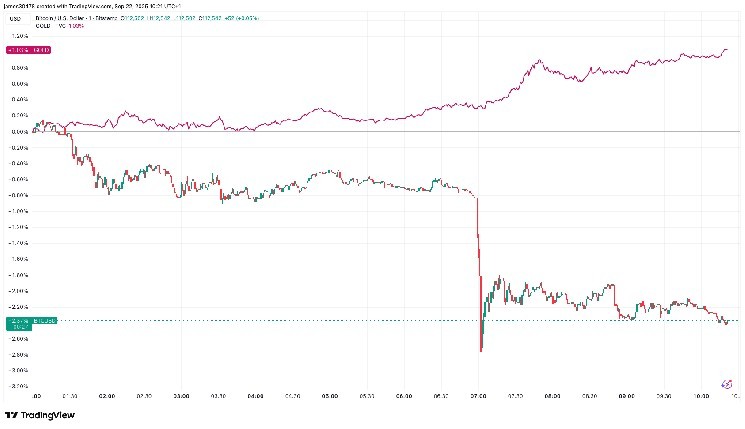Click the 10:00 time axis label
The width and height of the screenshot is (745, 429).
click(x=700, y=396)
